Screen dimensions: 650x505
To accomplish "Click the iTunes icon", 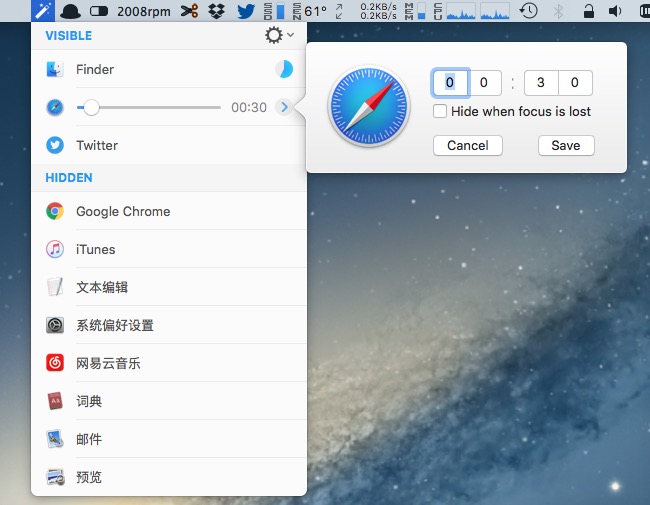I will tap(55, 250).
